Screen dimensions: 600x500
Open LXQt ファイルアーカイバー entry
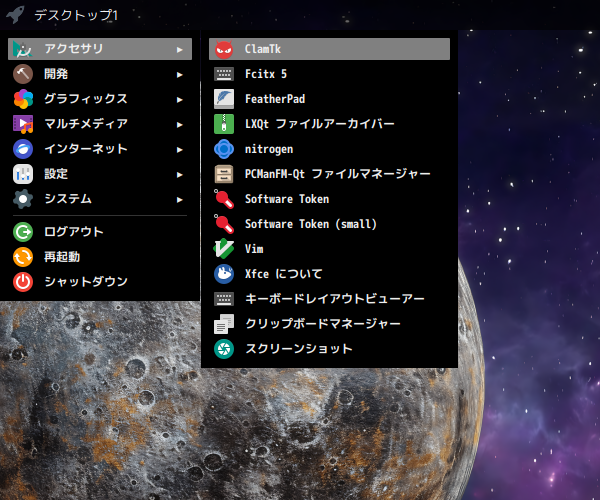click(x=329, y=124)
